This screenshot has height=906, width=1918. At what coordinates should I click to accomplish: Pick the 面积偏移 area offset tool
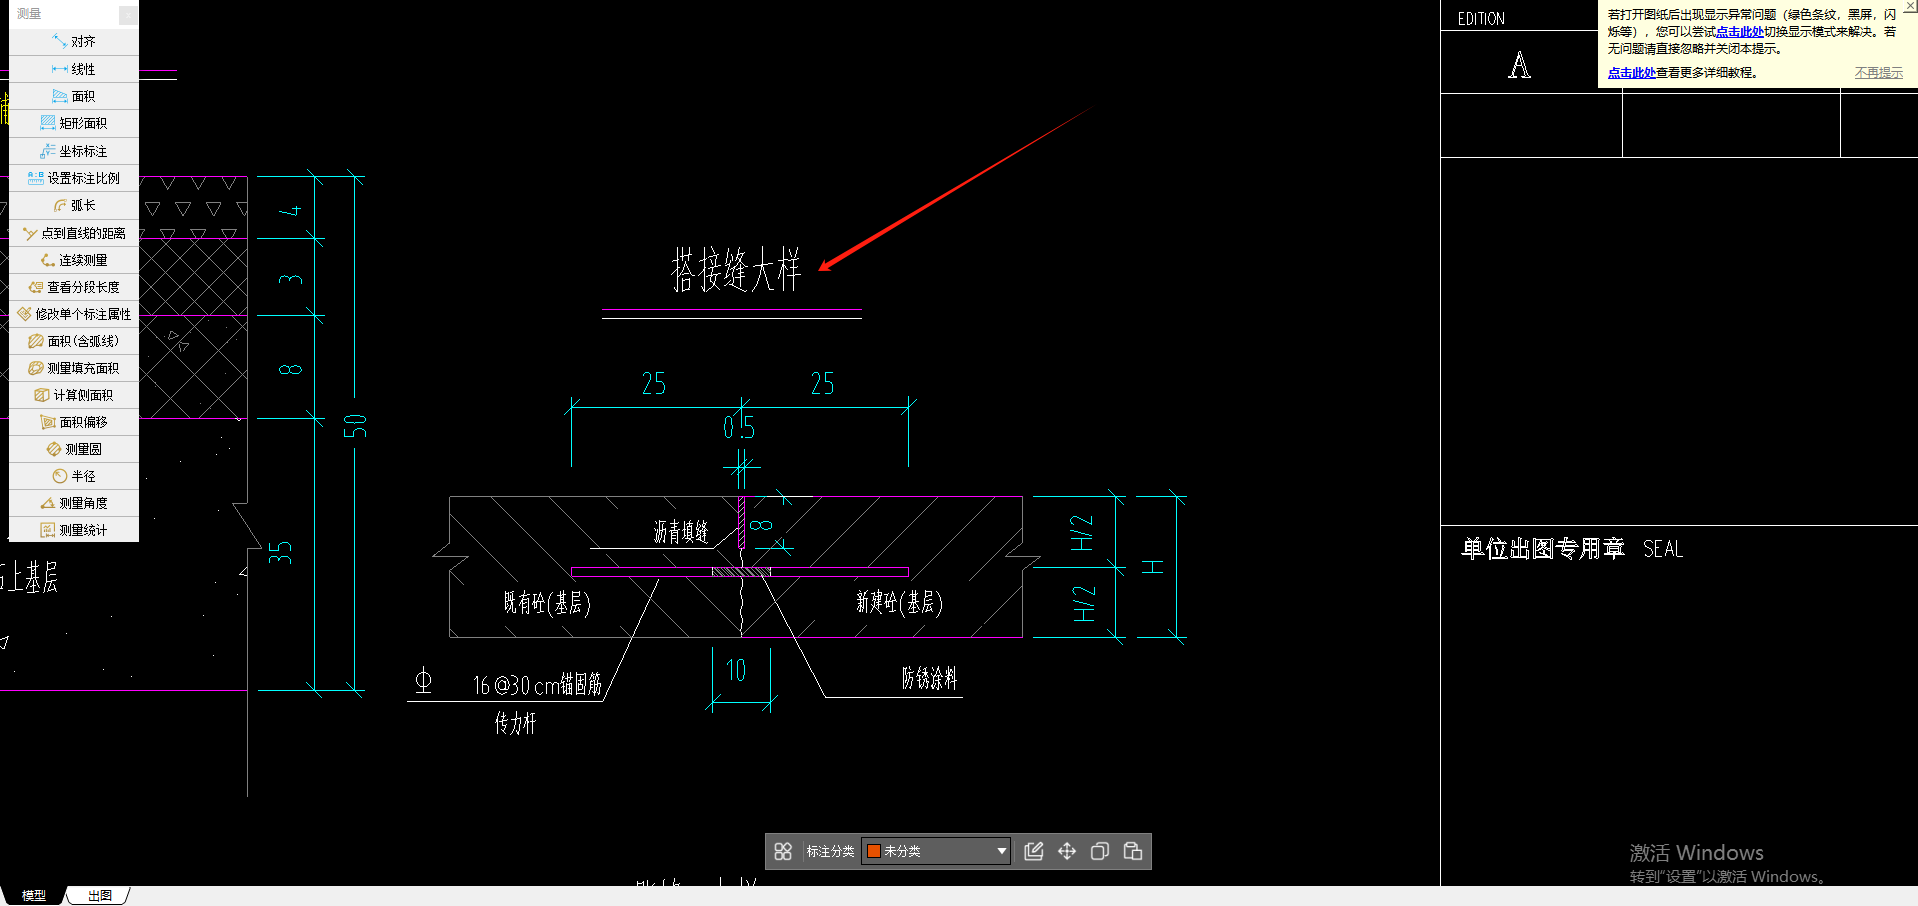(74, 422)
